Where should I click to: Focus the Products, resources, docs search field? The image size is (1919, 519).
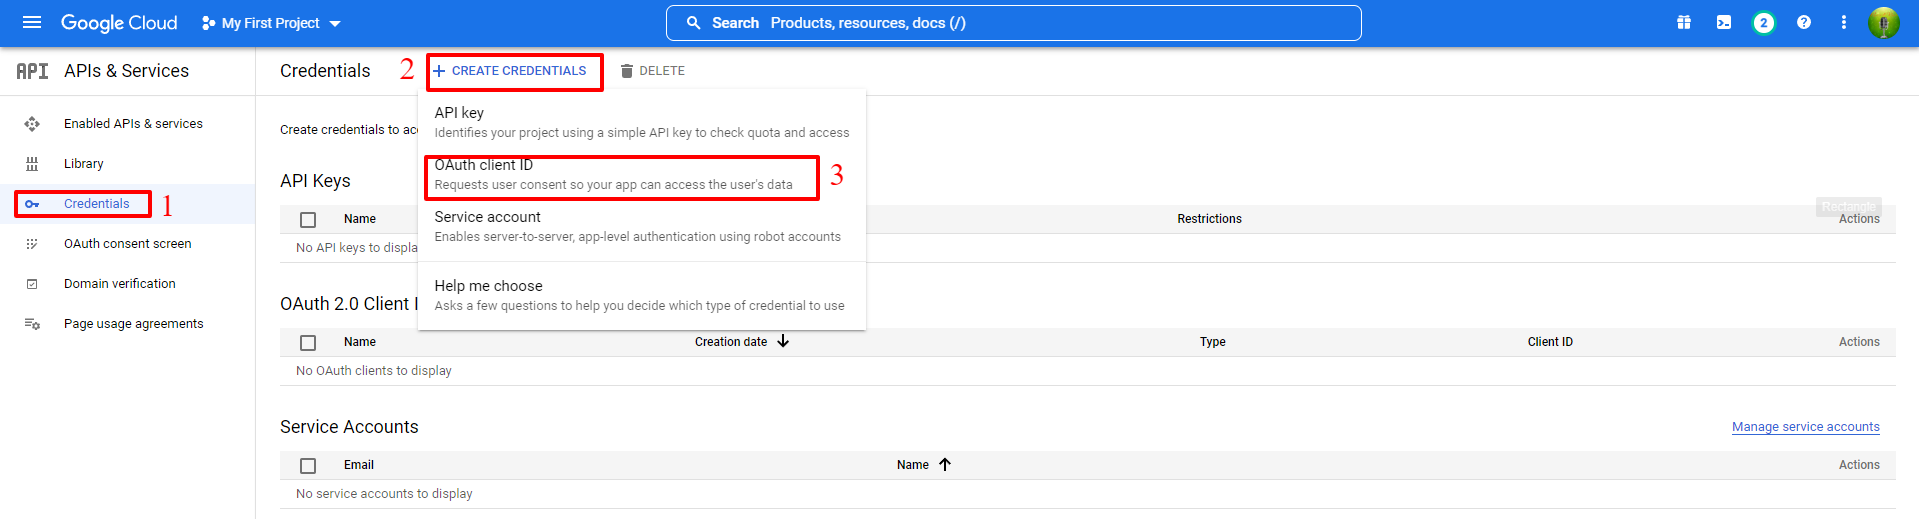1013,23
